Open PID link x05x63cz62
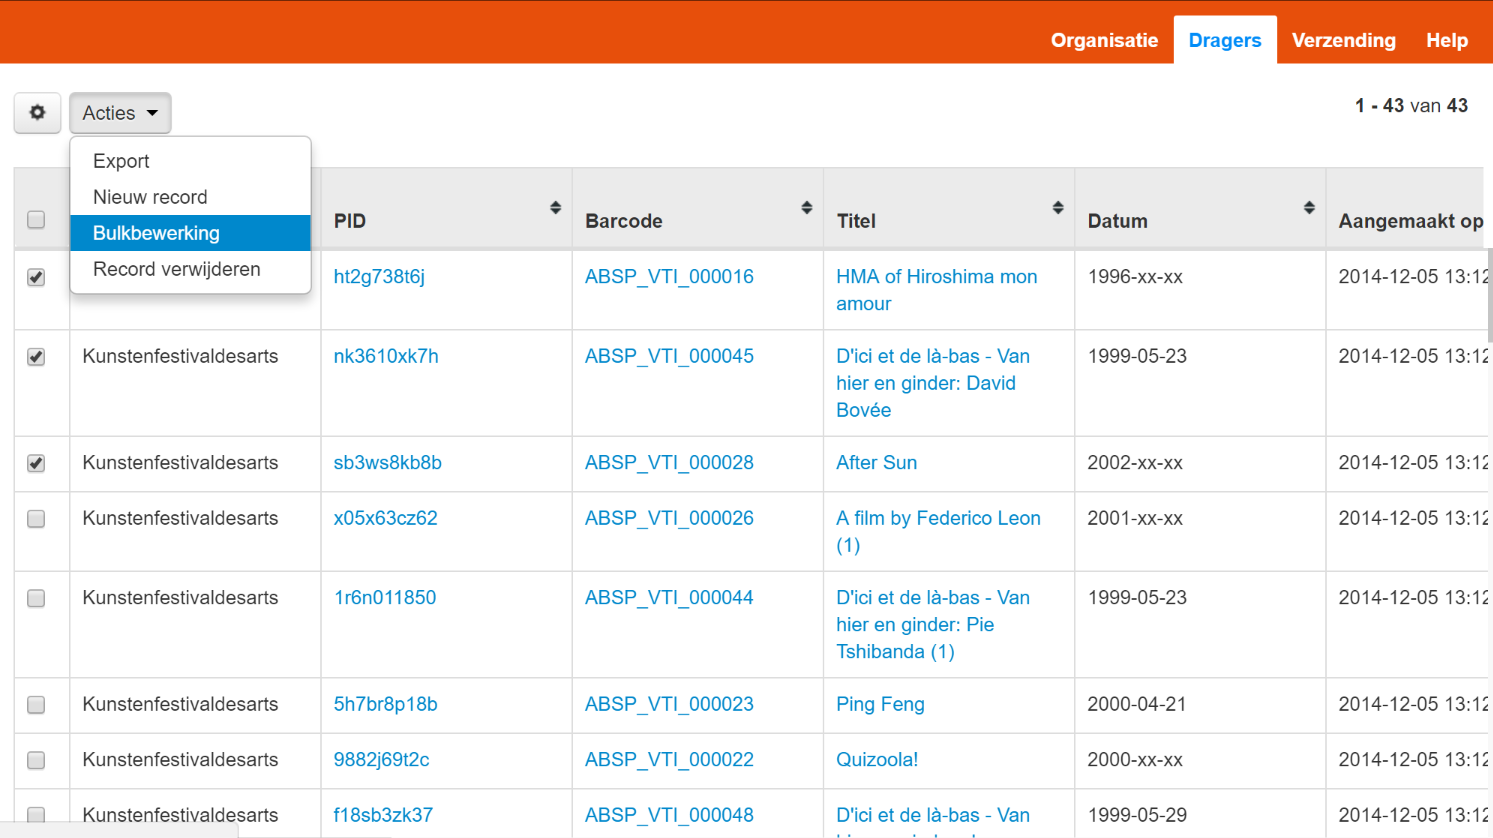Image resolution: width=1493 pixels, height=838 pixels. 385,518
